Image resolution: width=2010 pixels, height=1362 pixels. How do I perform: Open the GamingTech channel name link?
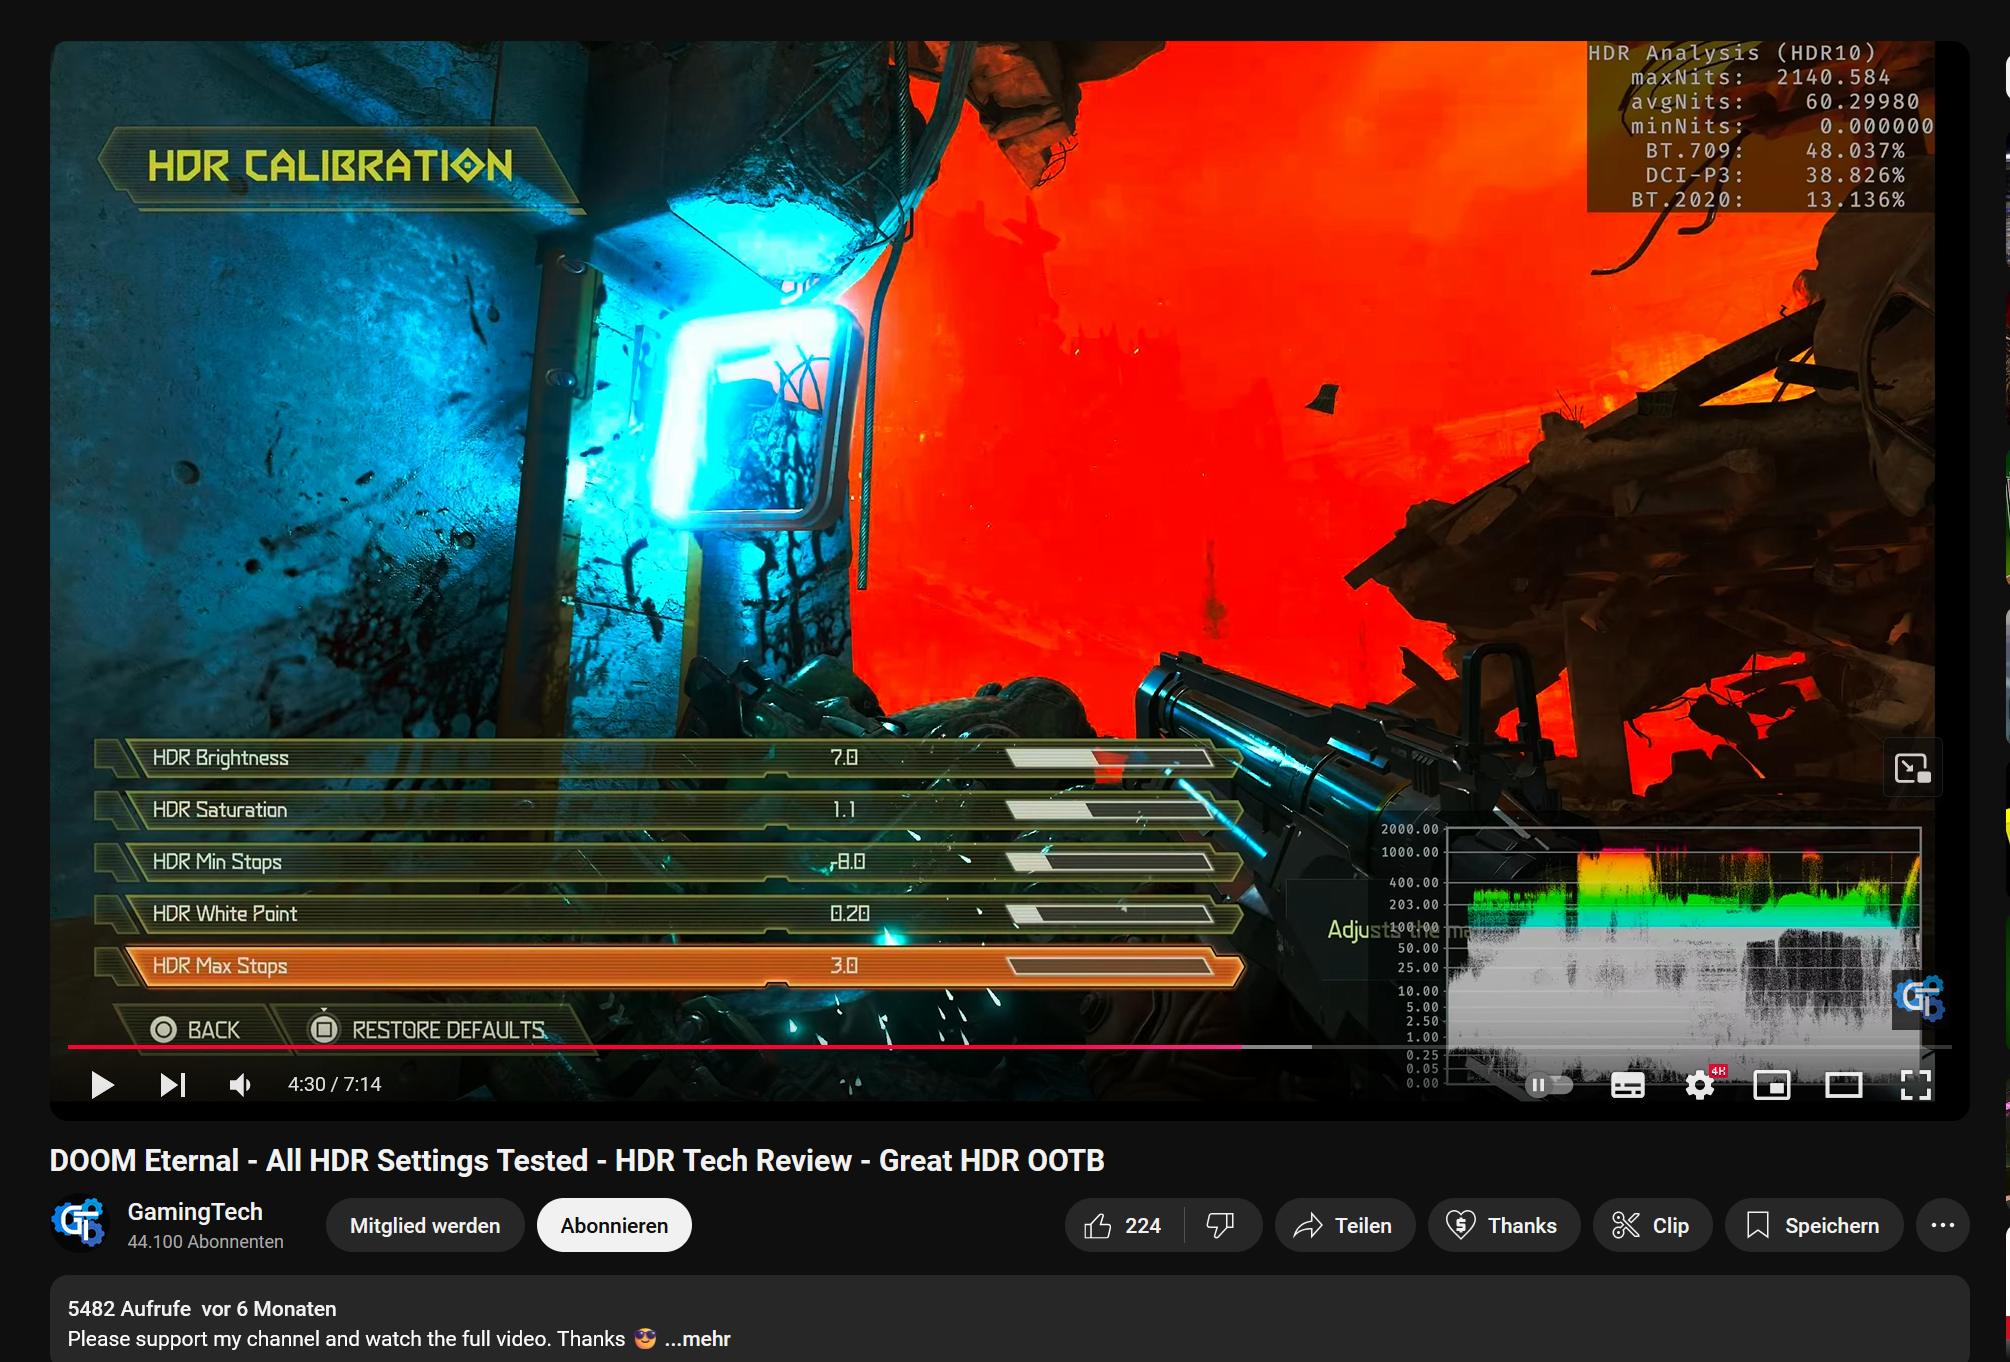point(195,1212)
